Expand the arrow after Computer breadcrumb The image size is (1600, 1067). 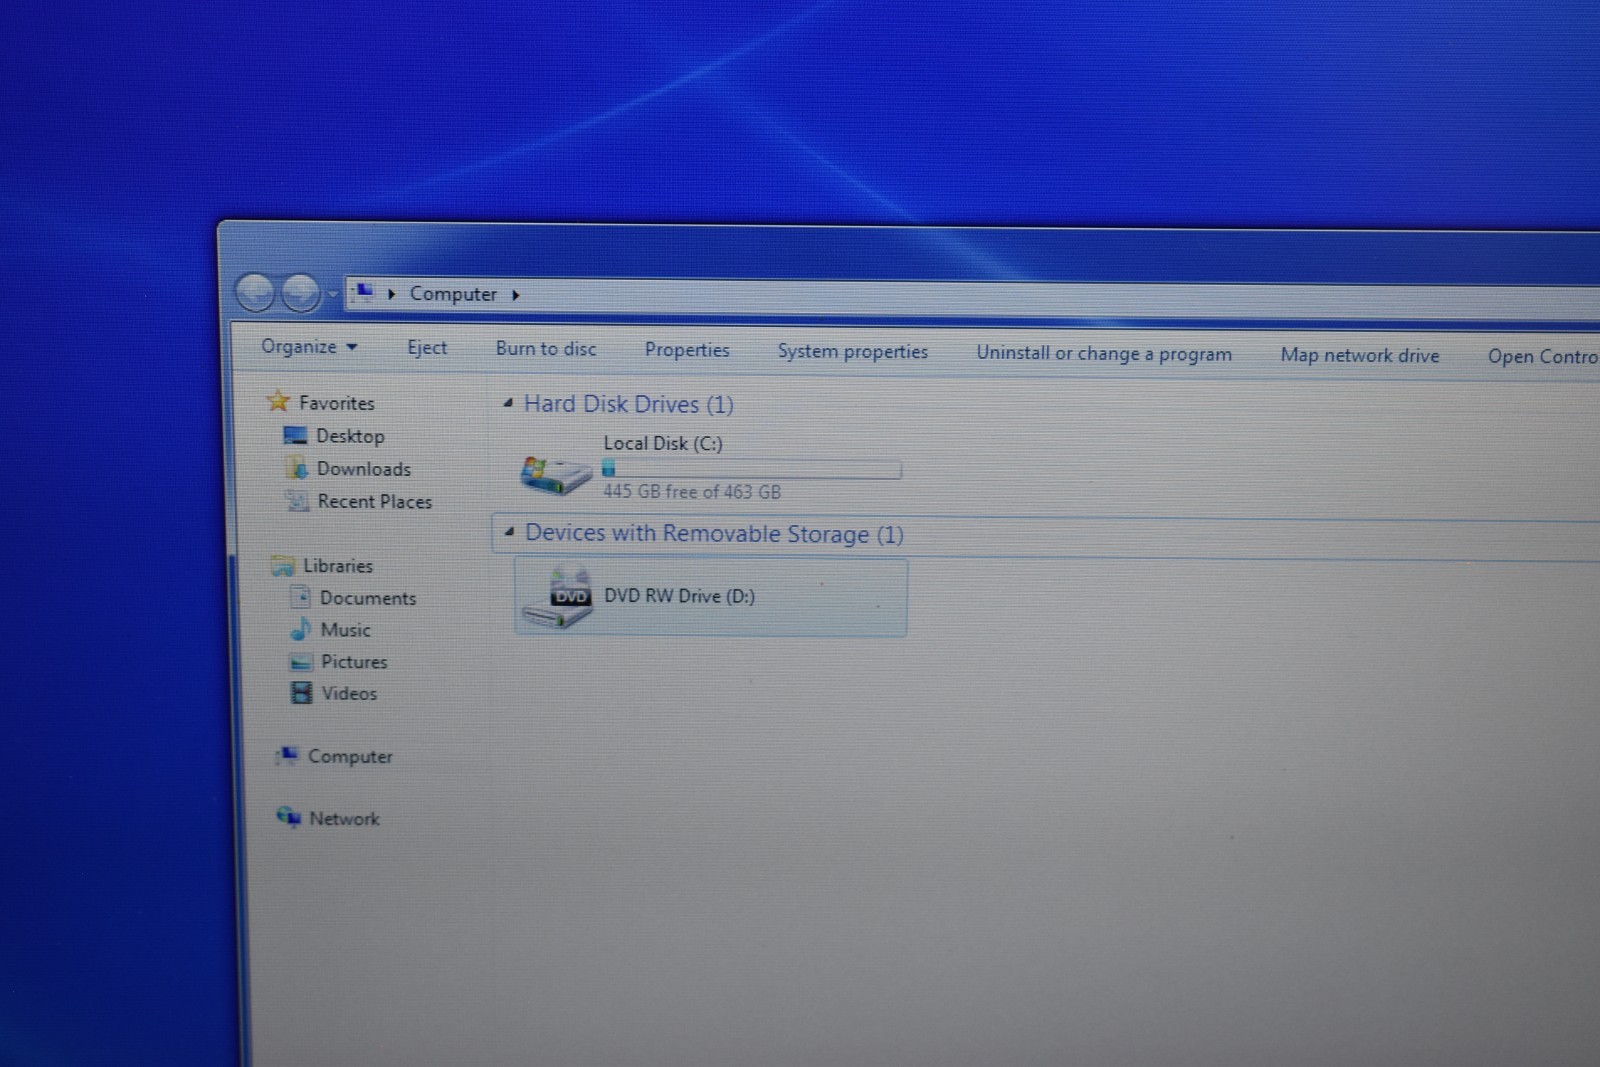pos(516,295)
